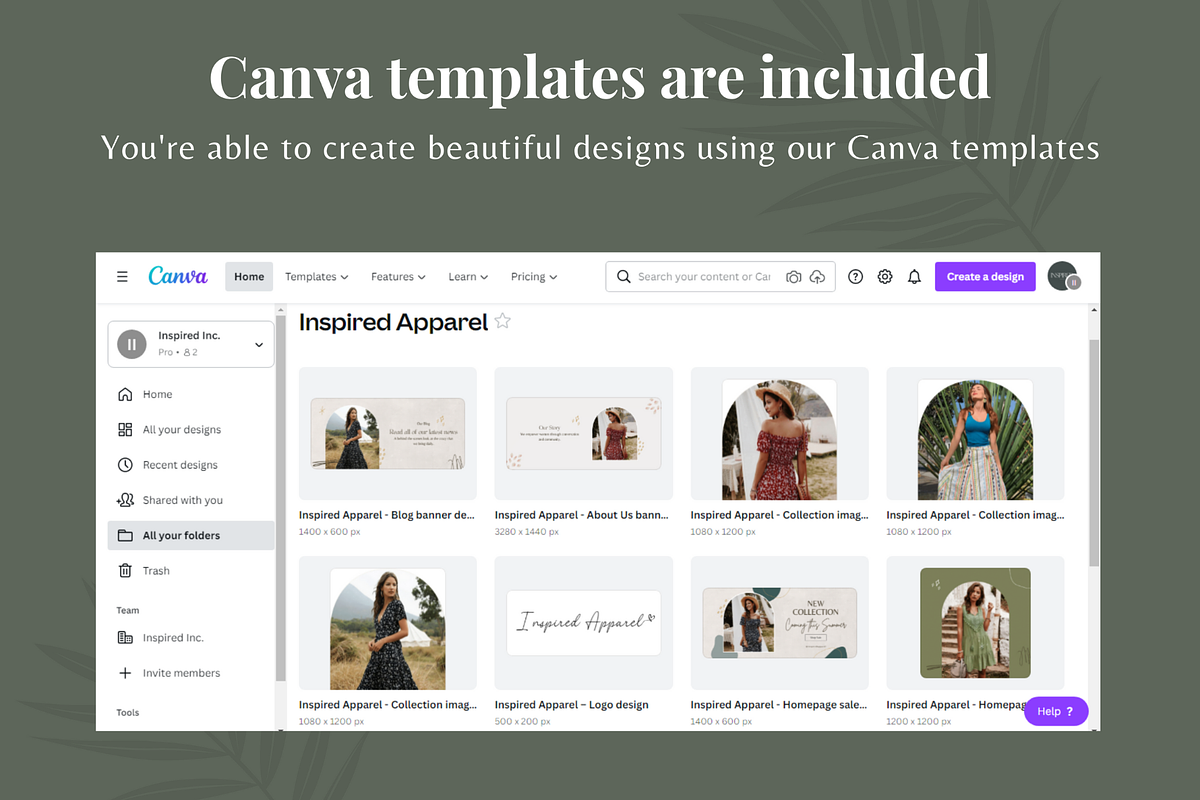
Task: Click the Home house icon in sidebar
Action: click(x=125, y=394)
